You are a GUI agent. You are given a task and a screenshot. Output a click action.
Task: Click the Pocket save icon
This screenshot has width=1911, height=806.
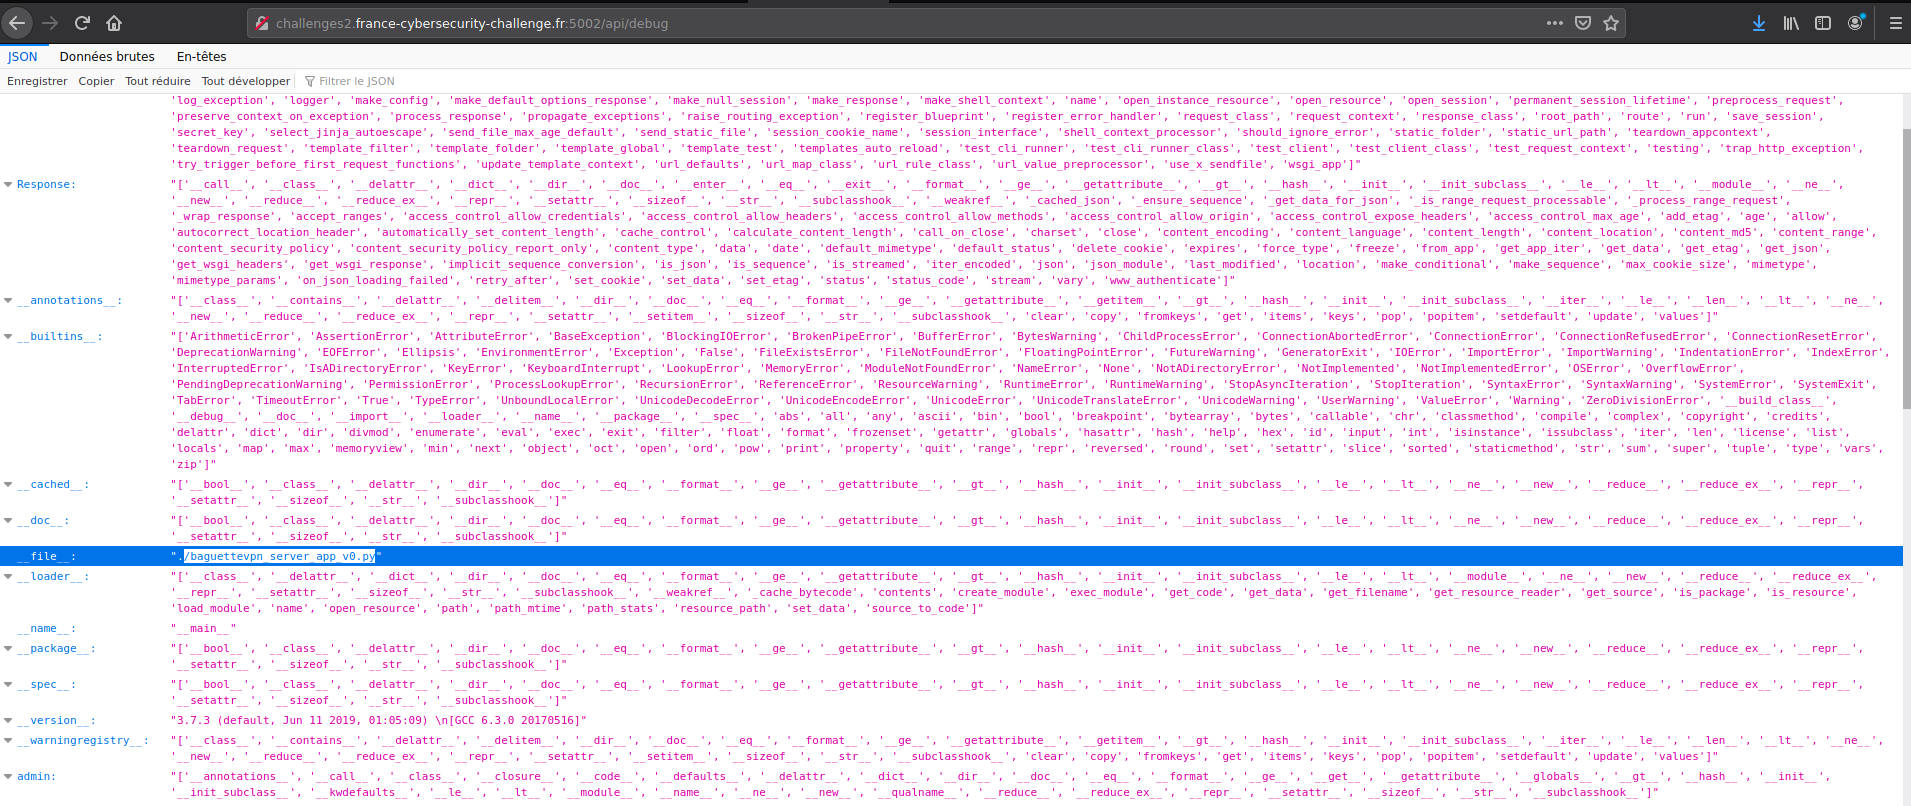coord(1583,23)
